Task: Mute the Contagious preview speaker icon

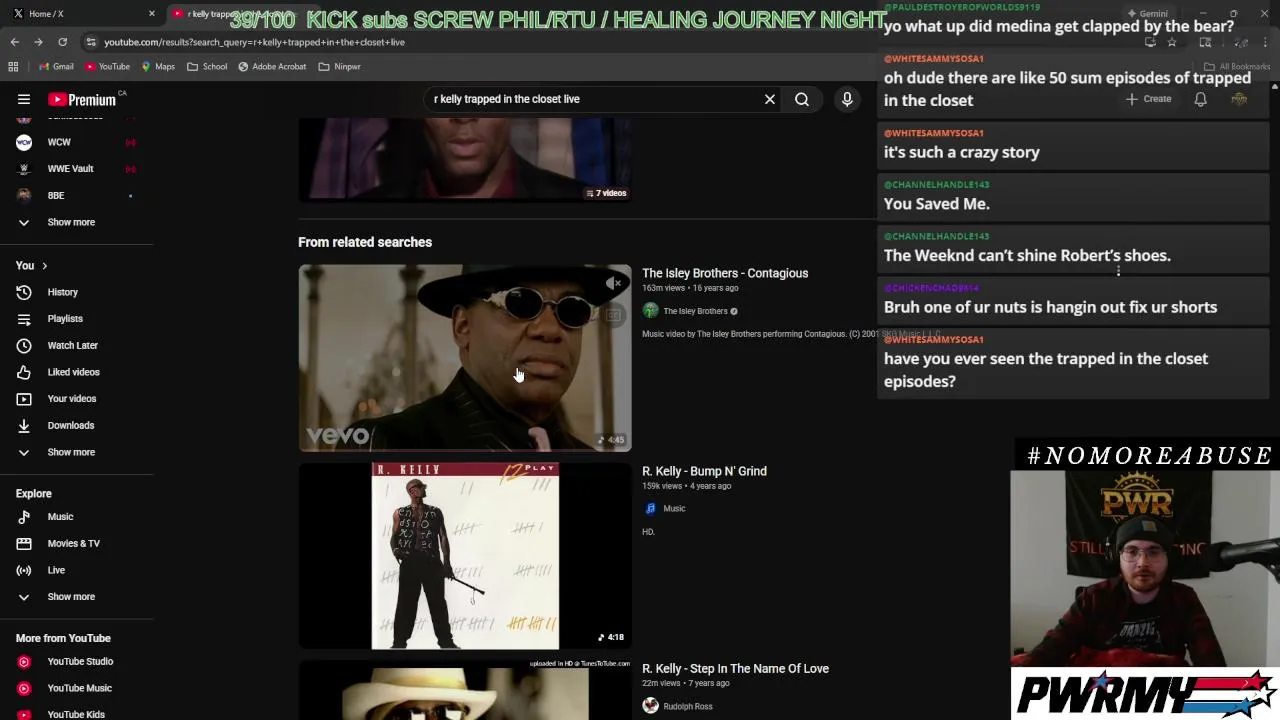Action: pos(613,284)
